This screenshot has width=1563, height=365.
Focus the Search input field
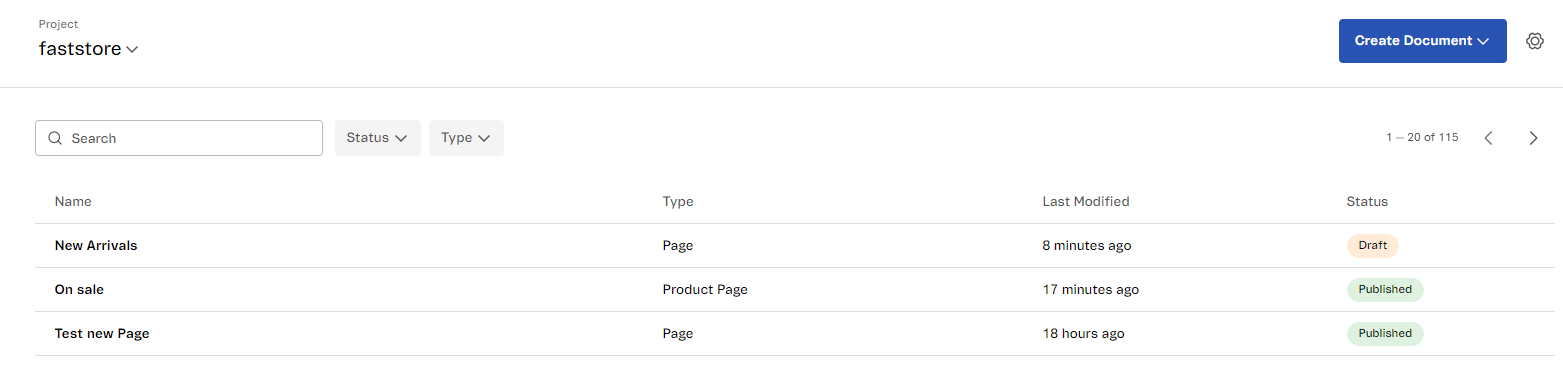(179, 138)
